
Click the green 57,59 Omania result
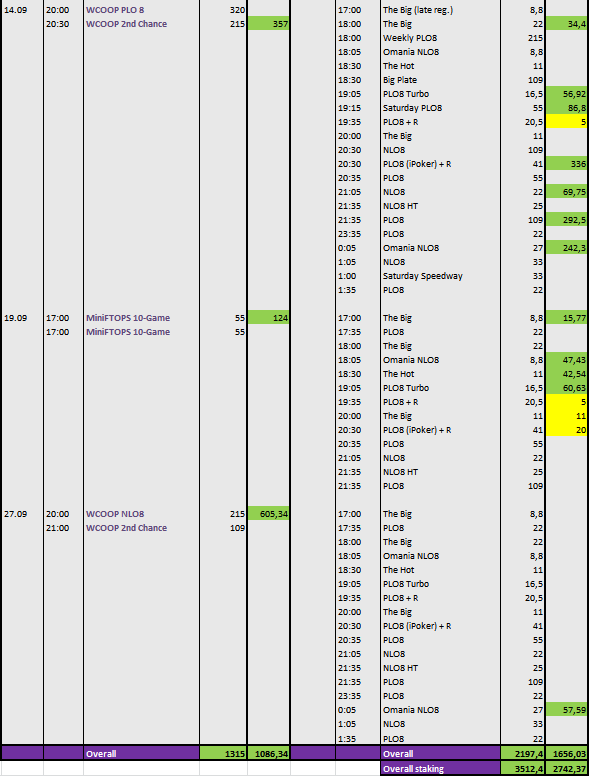pos(567,710)
